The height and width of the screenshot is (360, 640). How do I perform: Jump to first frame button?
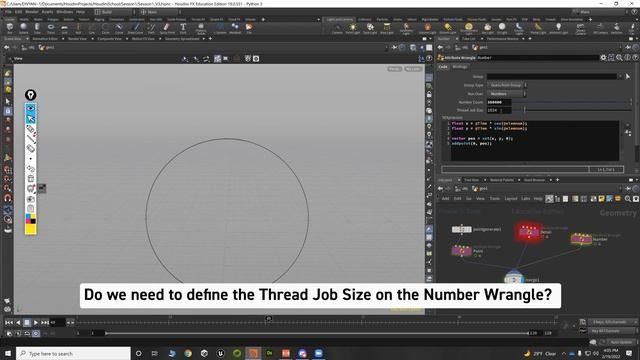(x=9, y=322)
